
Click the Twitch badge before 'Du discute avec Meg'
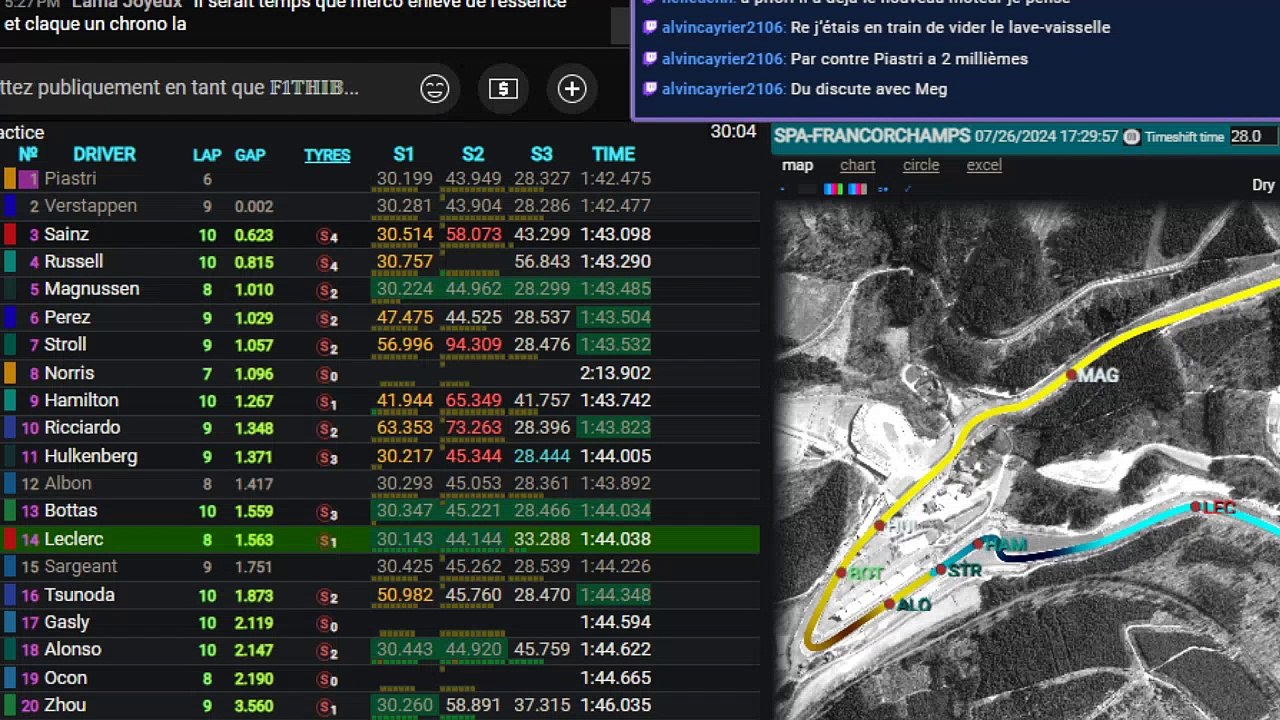[650, 89]
